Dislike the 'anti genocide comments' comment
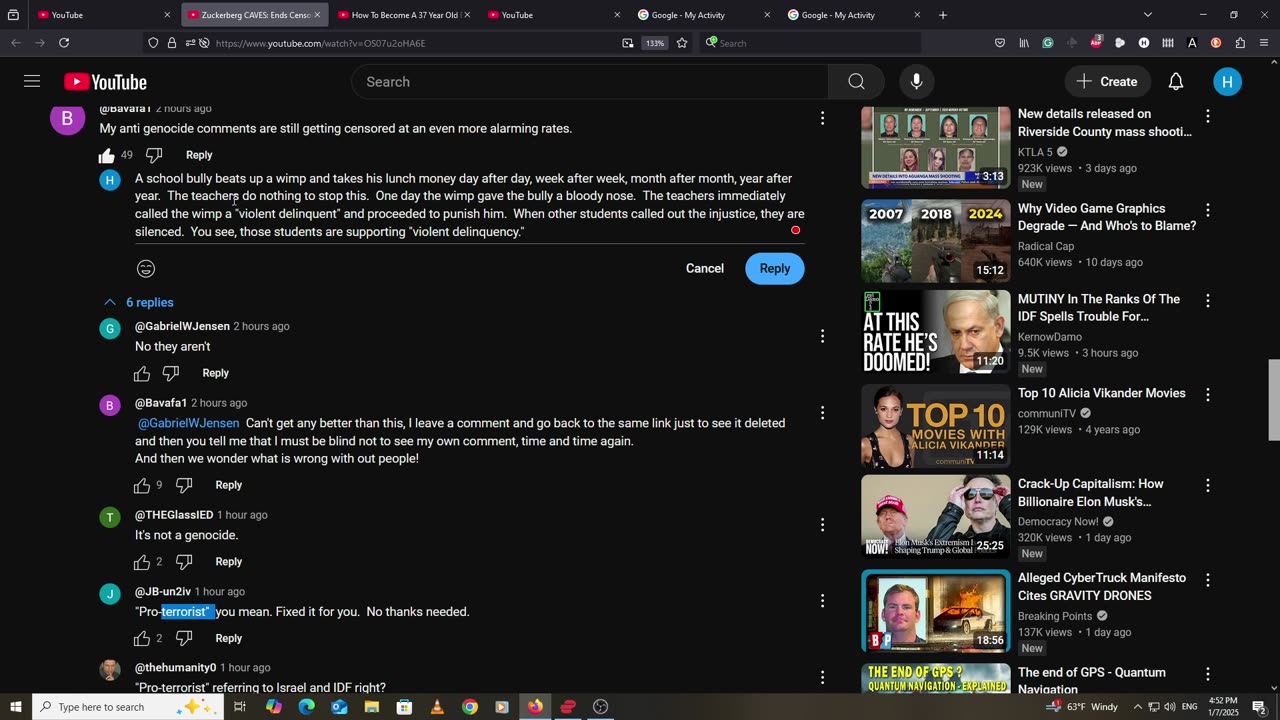Viewport: 1280px width, 720px height. point(154,155)
